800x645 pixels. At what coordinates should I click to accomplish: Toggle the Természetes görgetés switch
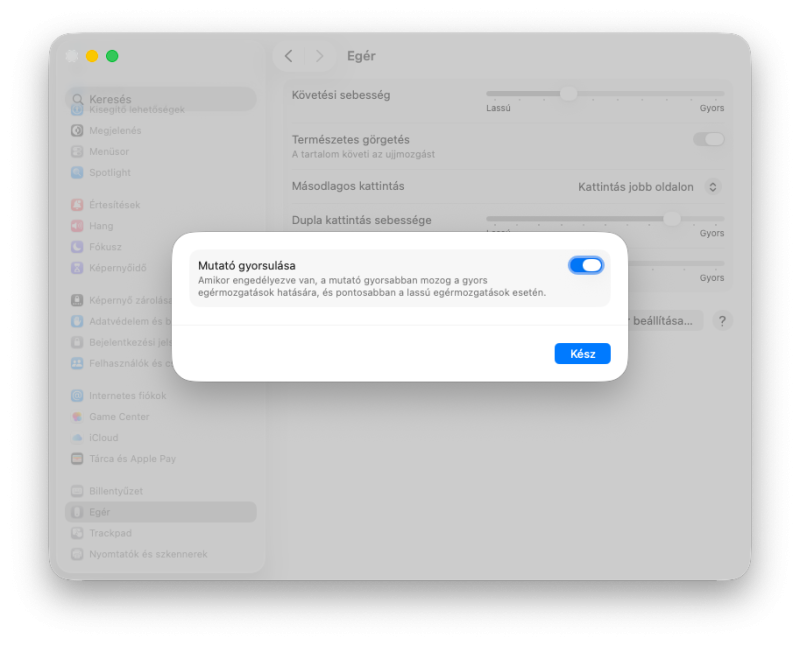click(709, 139)
